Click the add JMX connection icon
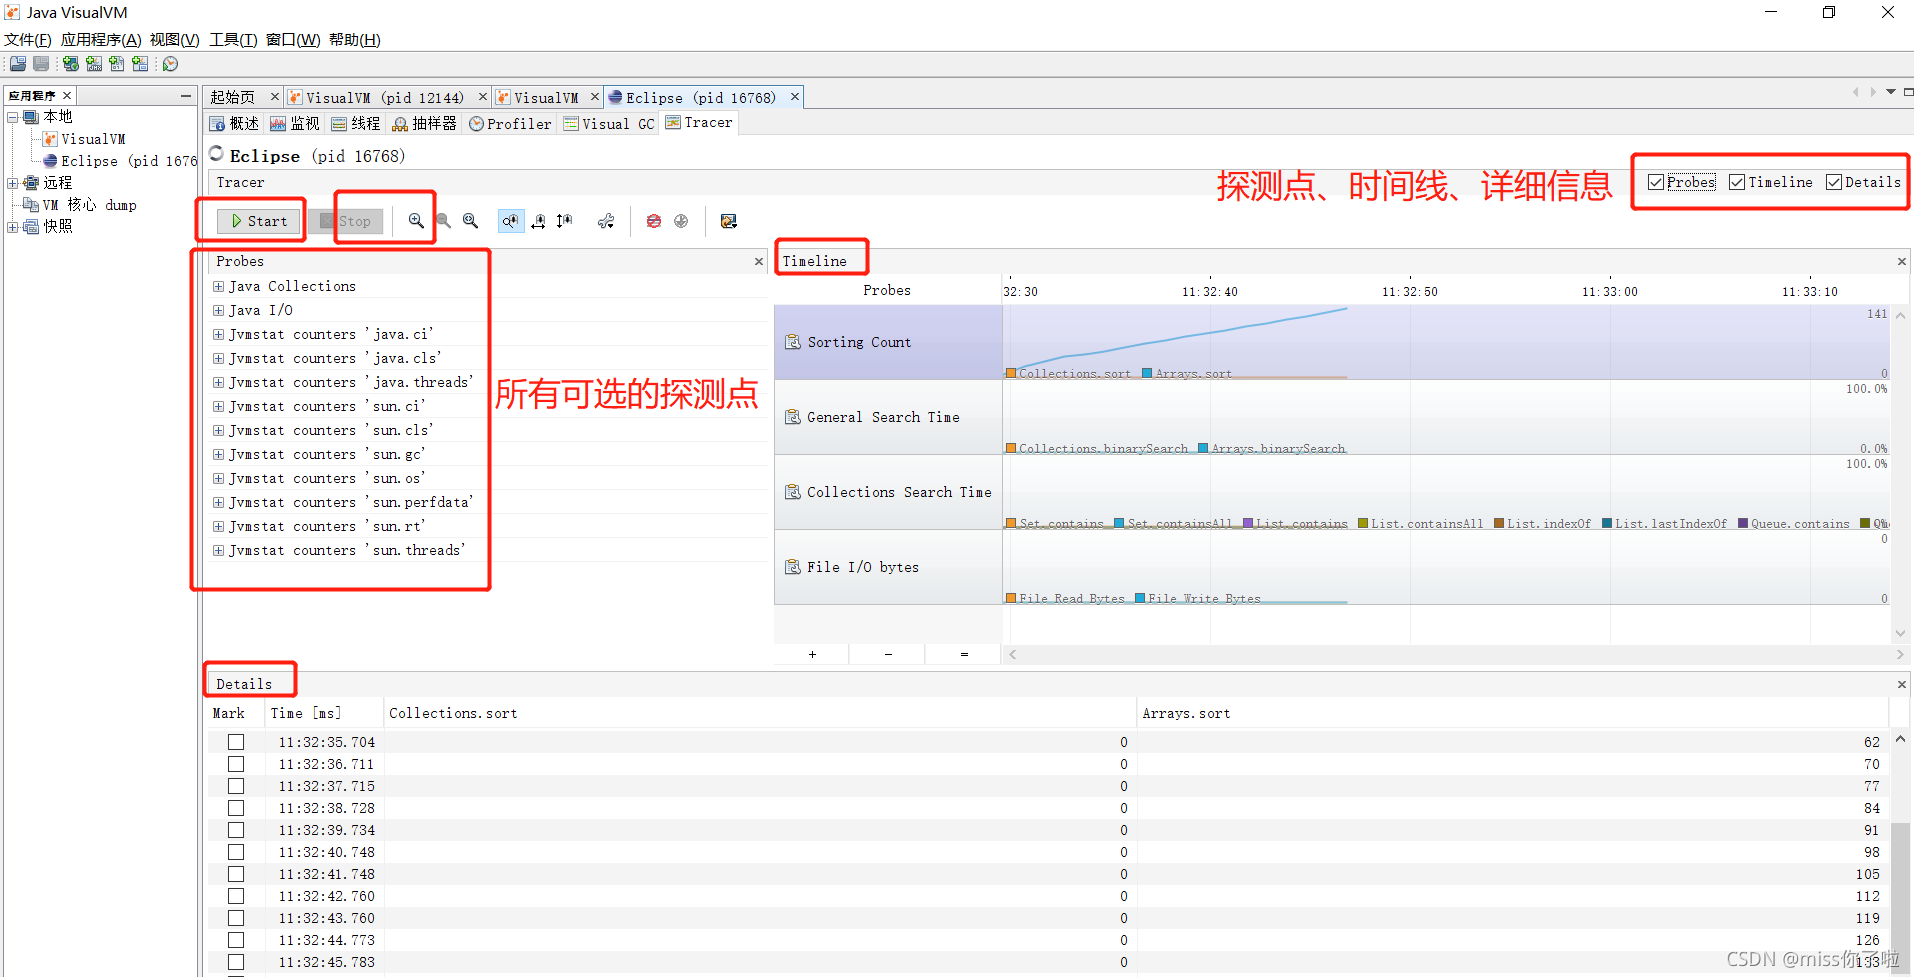 tap(93, 63)
